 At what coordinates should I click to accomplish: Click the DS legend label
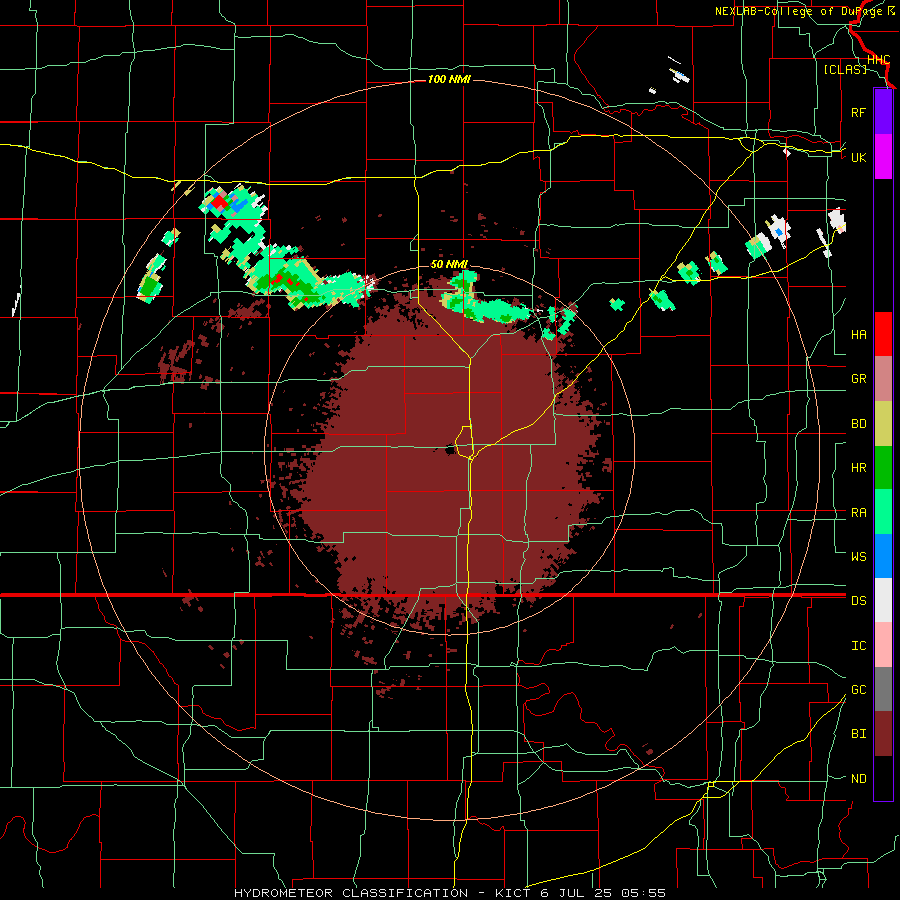coord(858,601)
